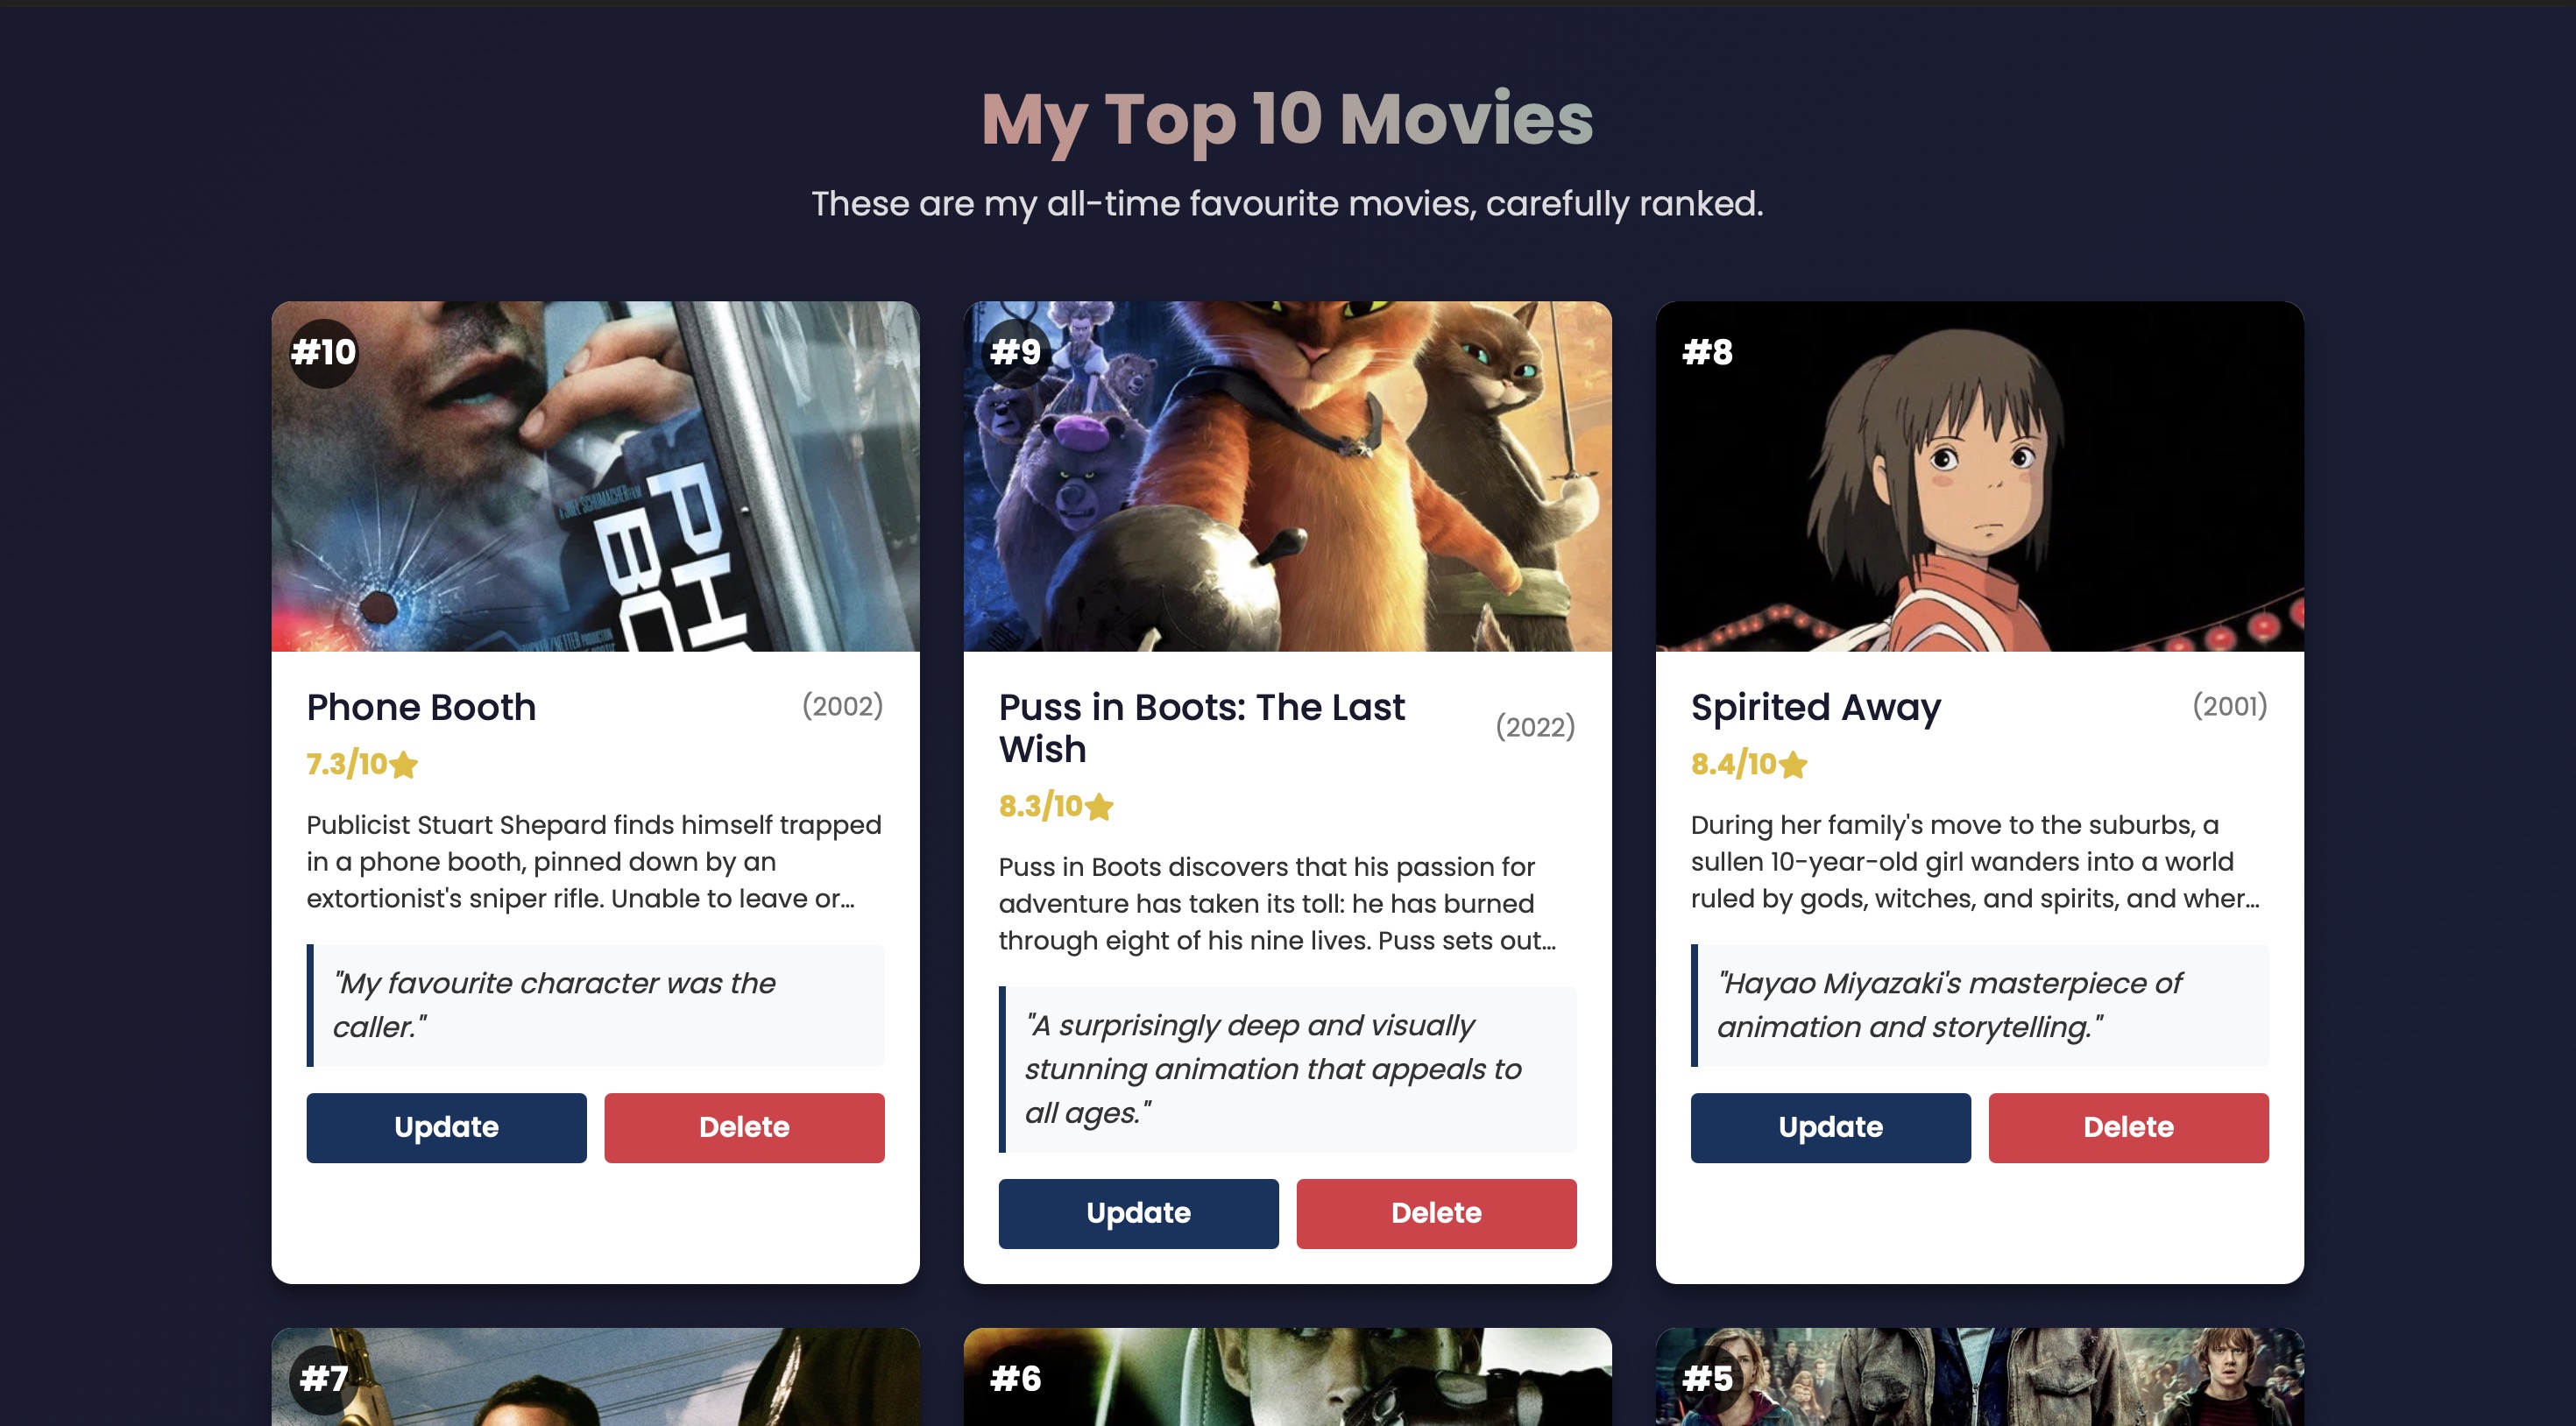Click the (2002) year label
Viewport: 2576px width, 1426px height.
(843, 706)
